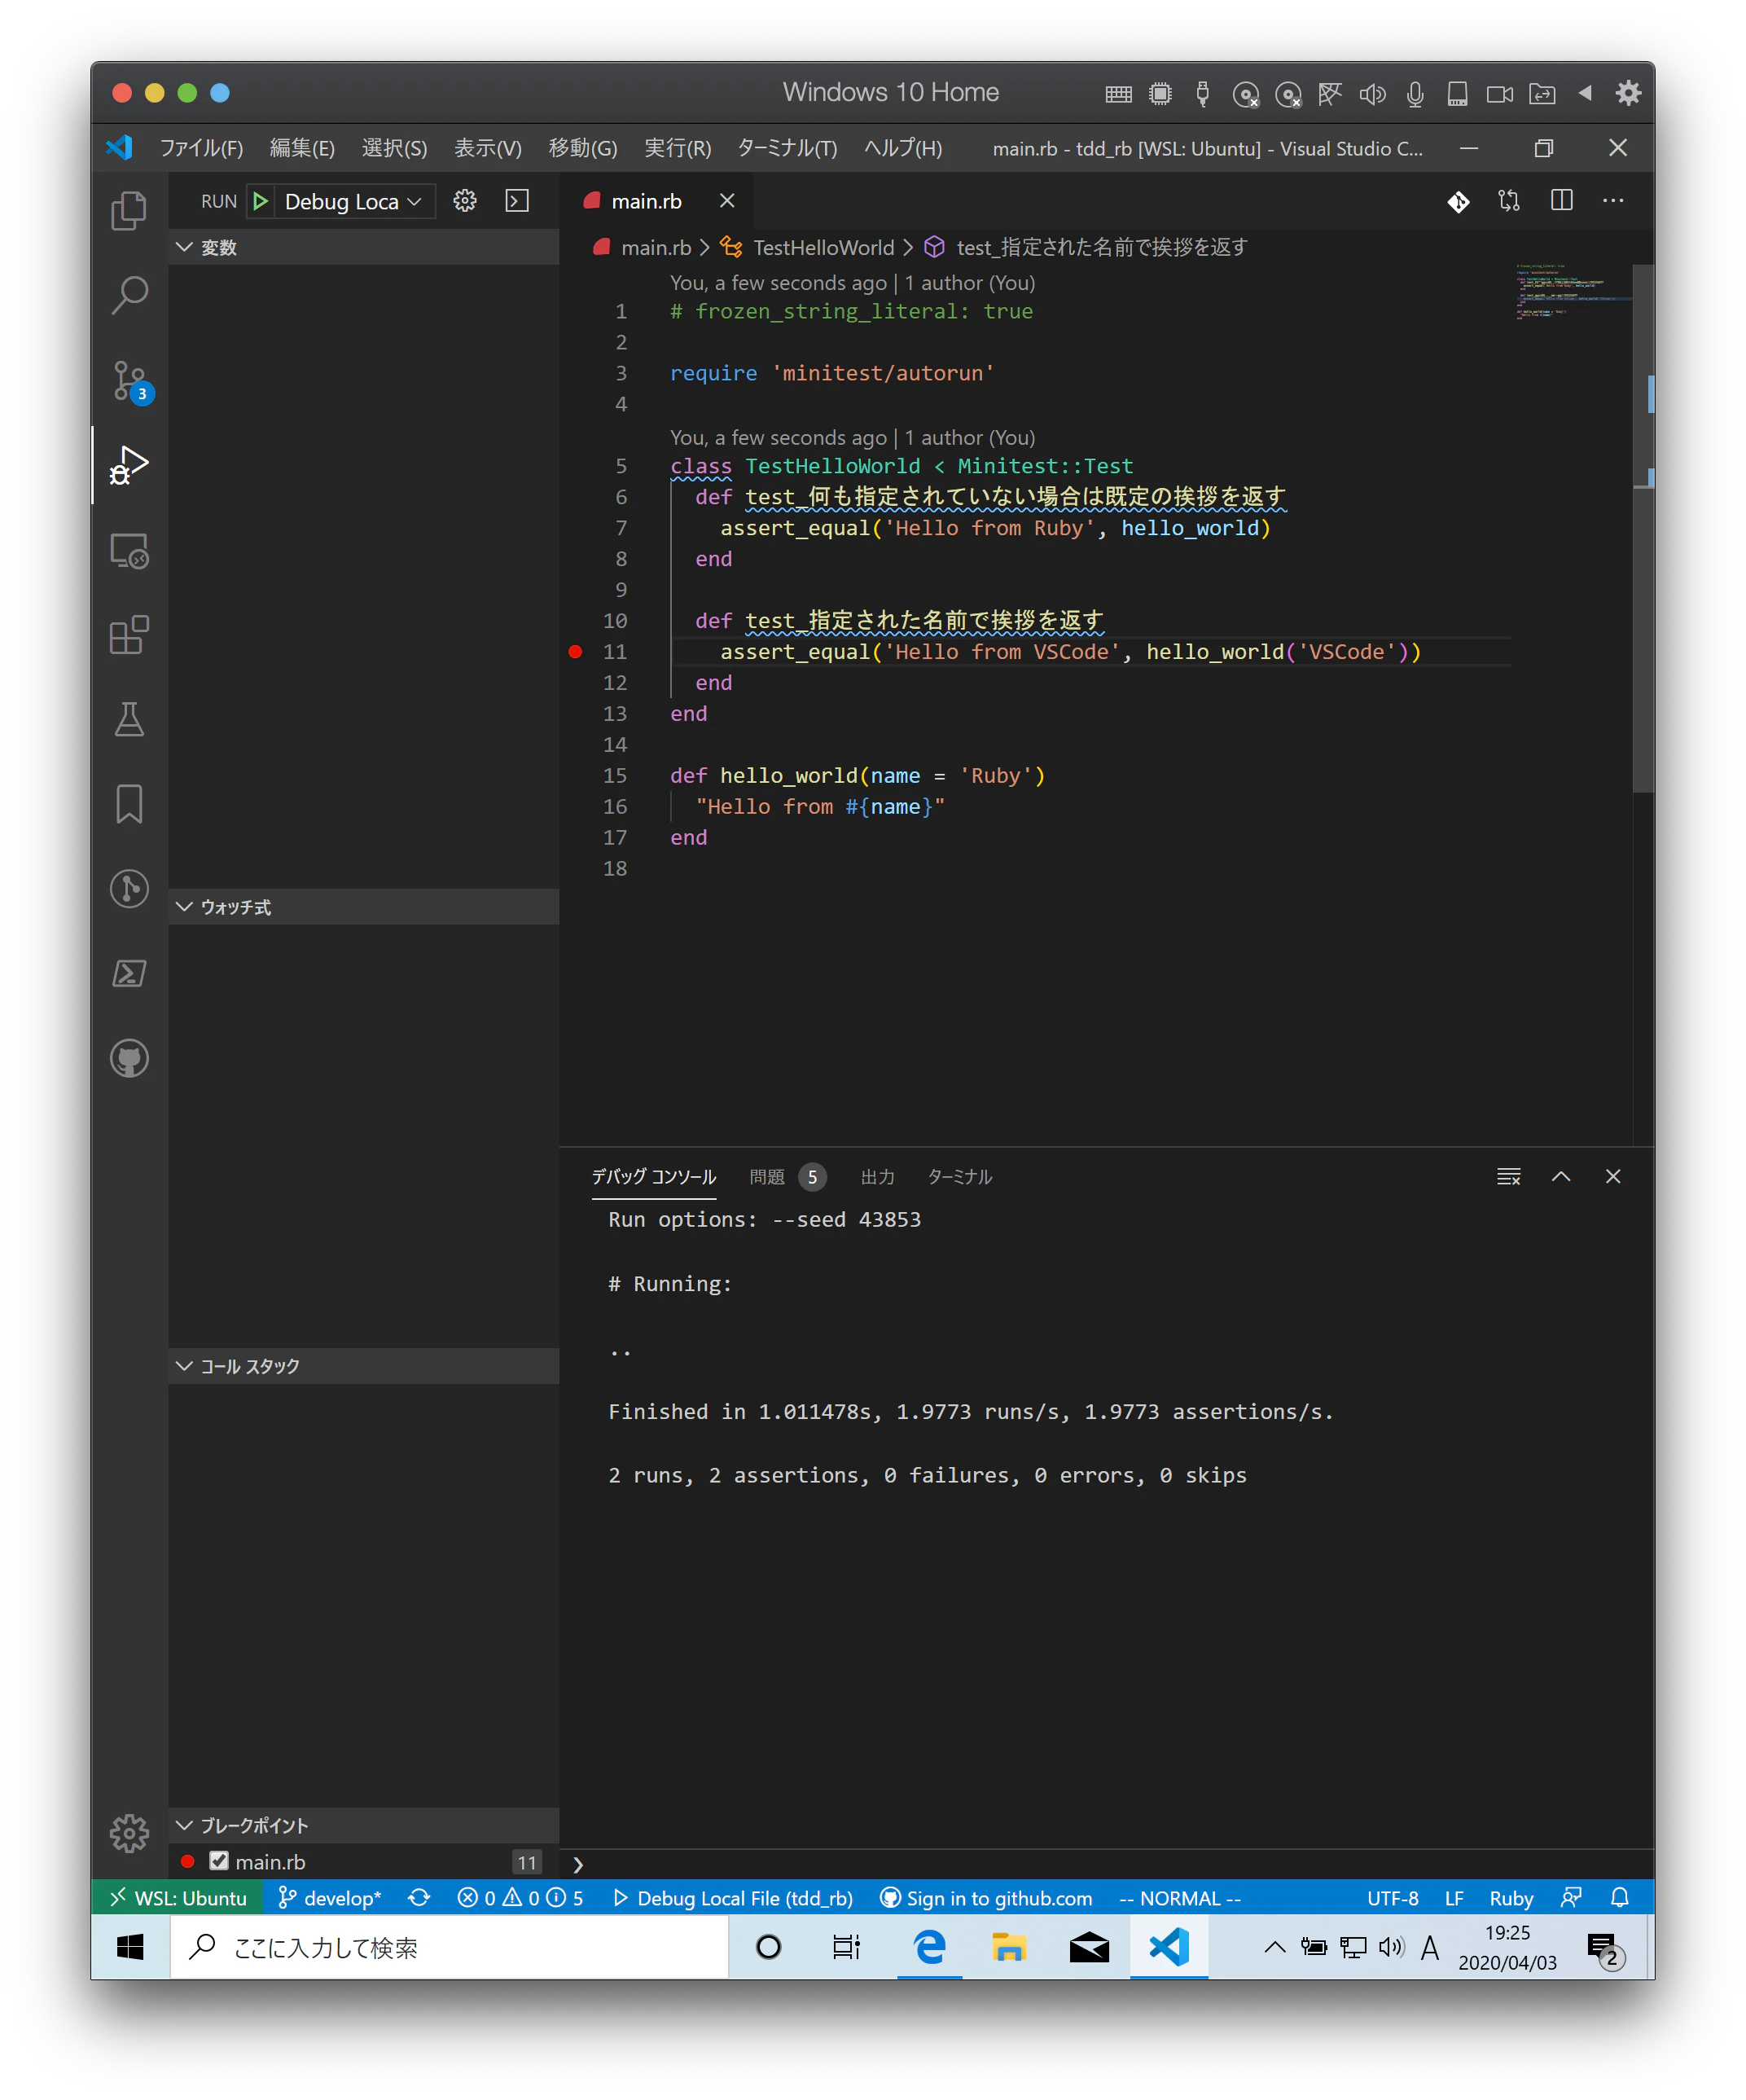Switch to the 出力 panel tab

tap(877, 1177)
